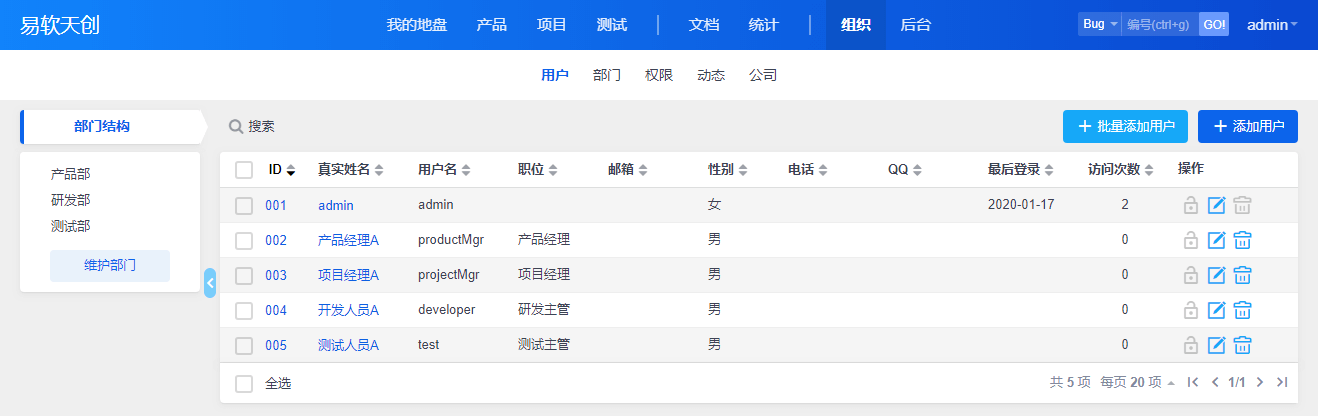This screenshot has height=416, width=1318.
Task: Select 测试部 in department tree
Action: point(70,226)
